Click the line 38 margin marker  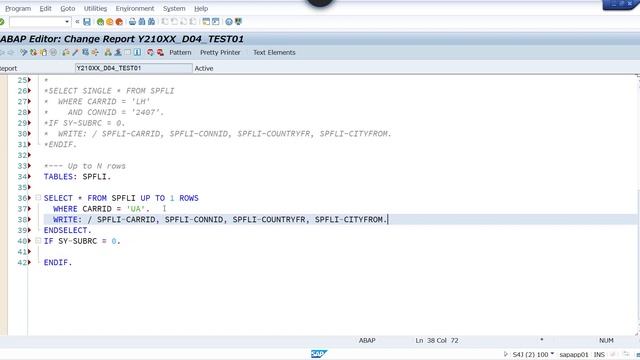point(29,220)
